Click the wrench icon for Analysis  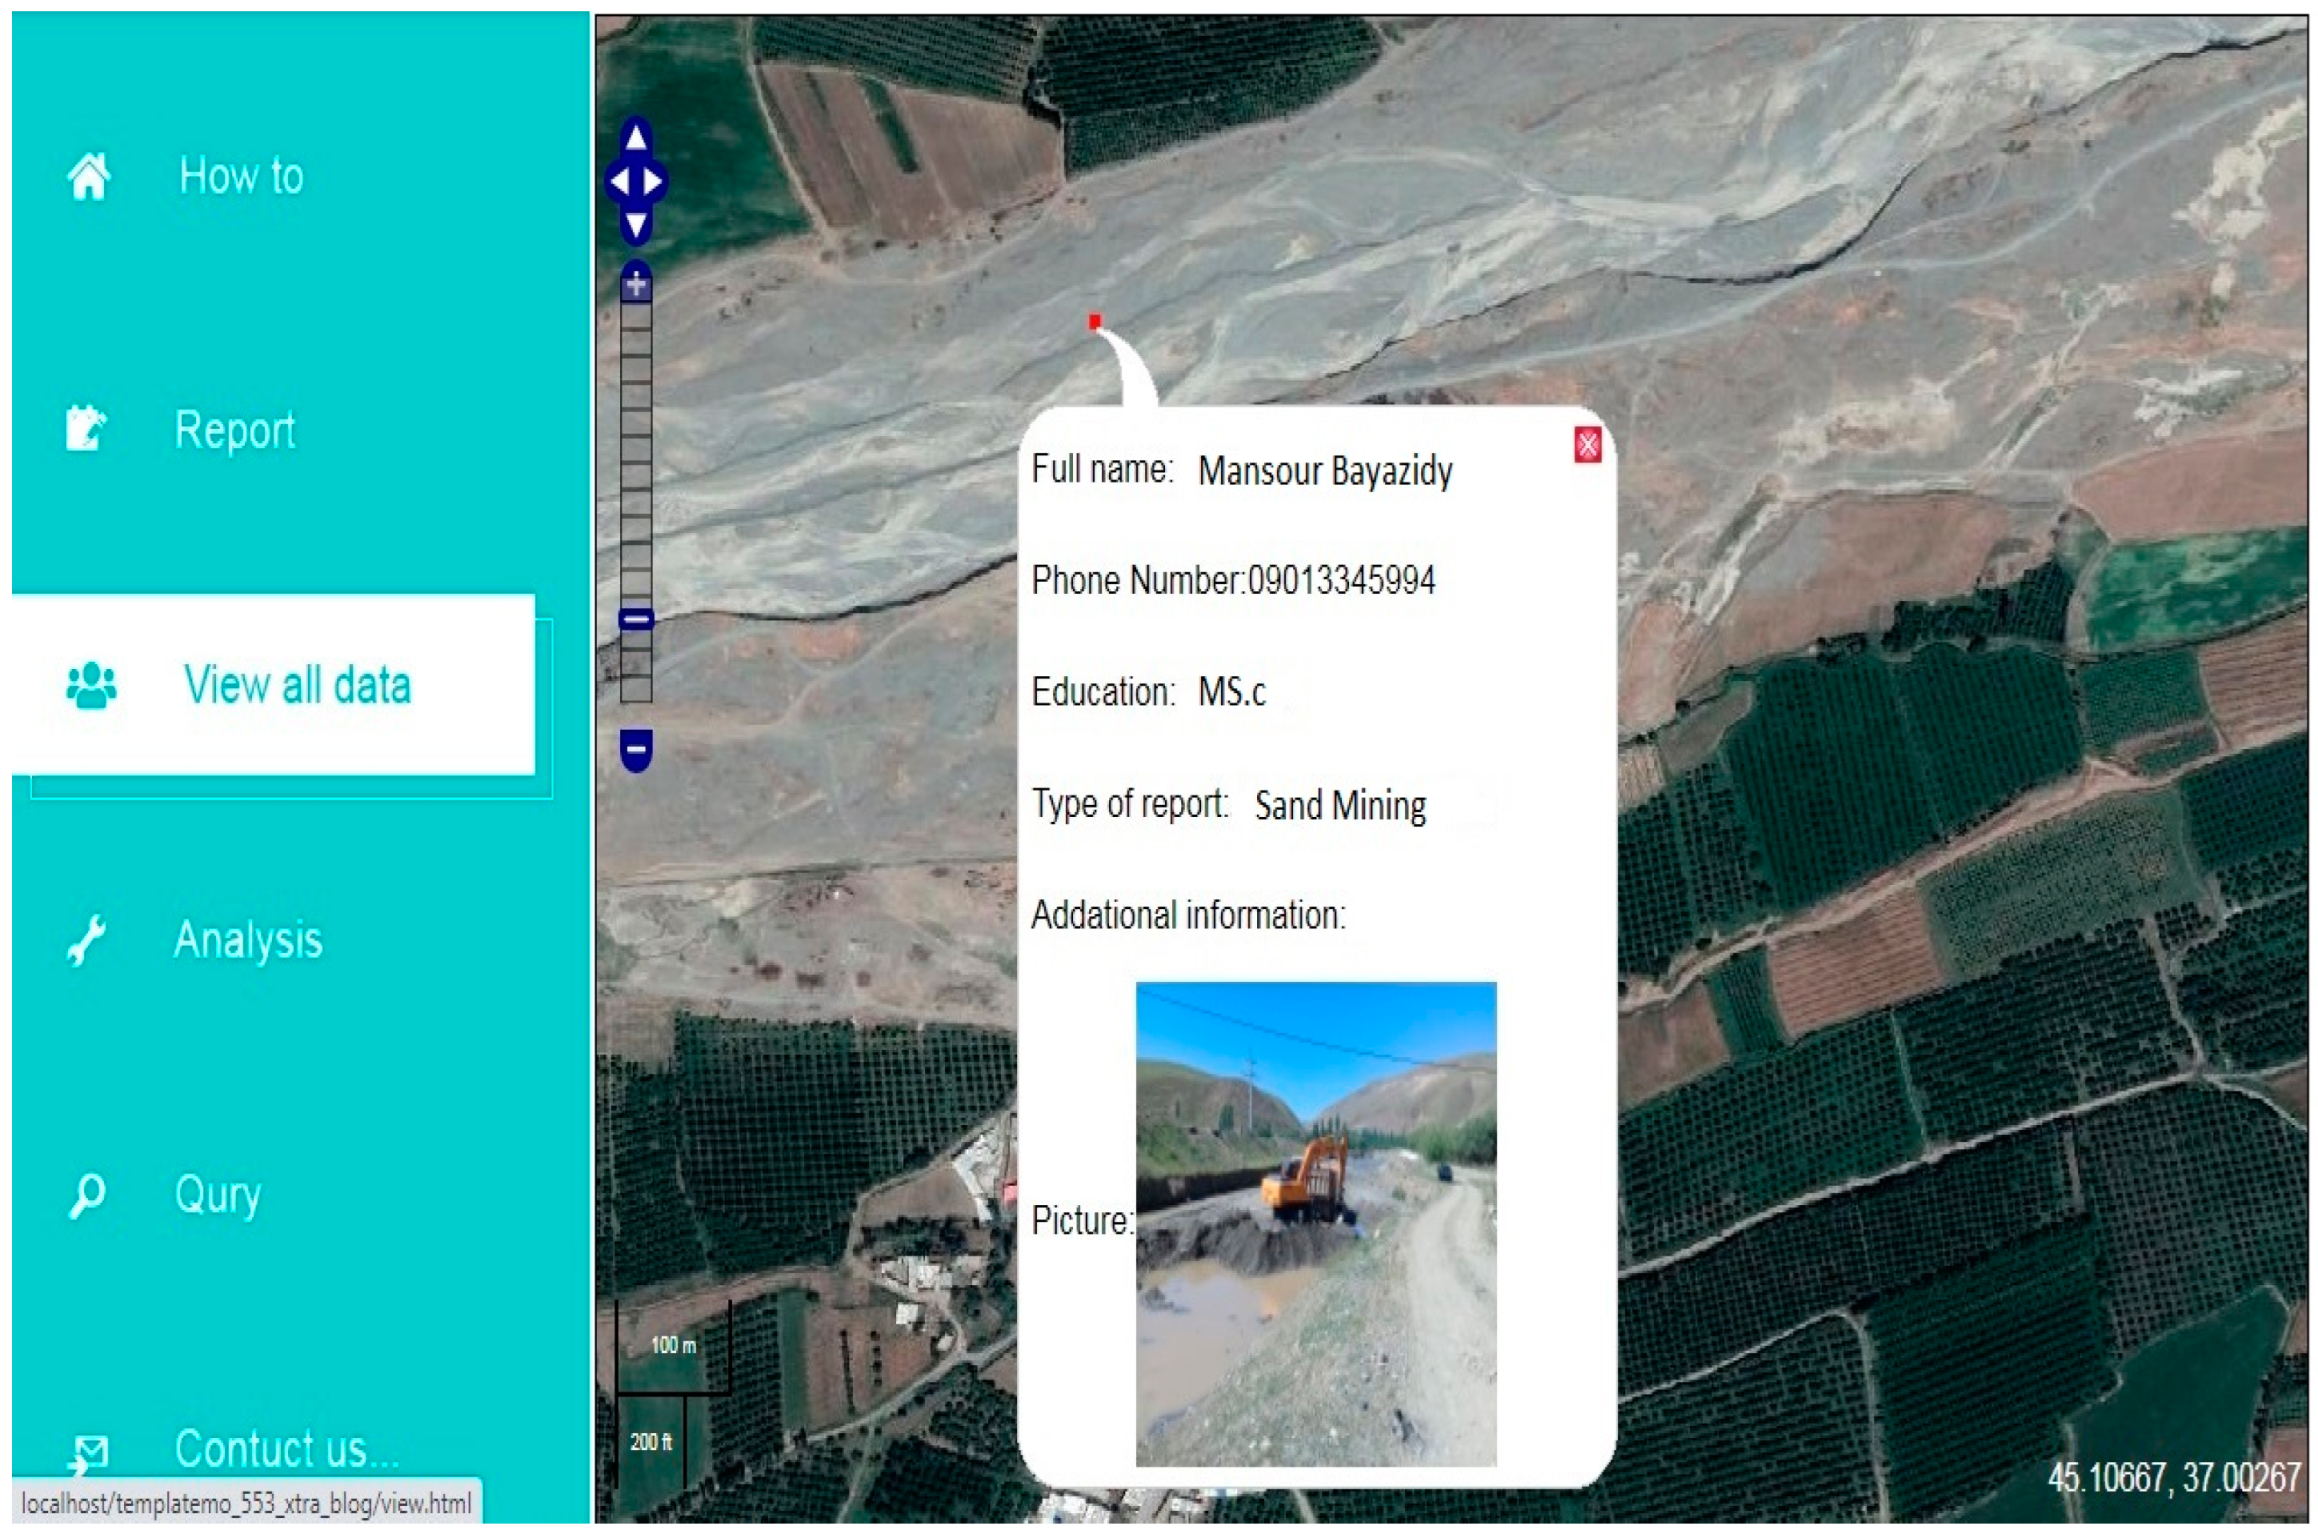[x=87, y=940]
